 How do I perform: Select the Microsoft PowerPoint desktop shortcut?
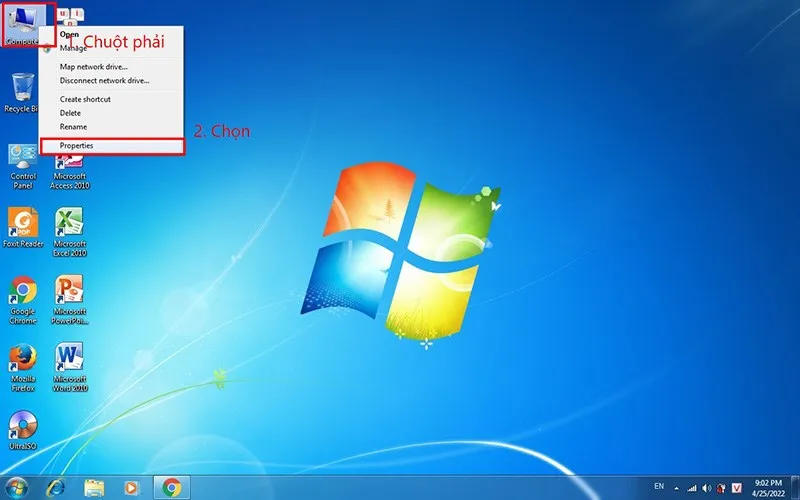click(70, 296)
